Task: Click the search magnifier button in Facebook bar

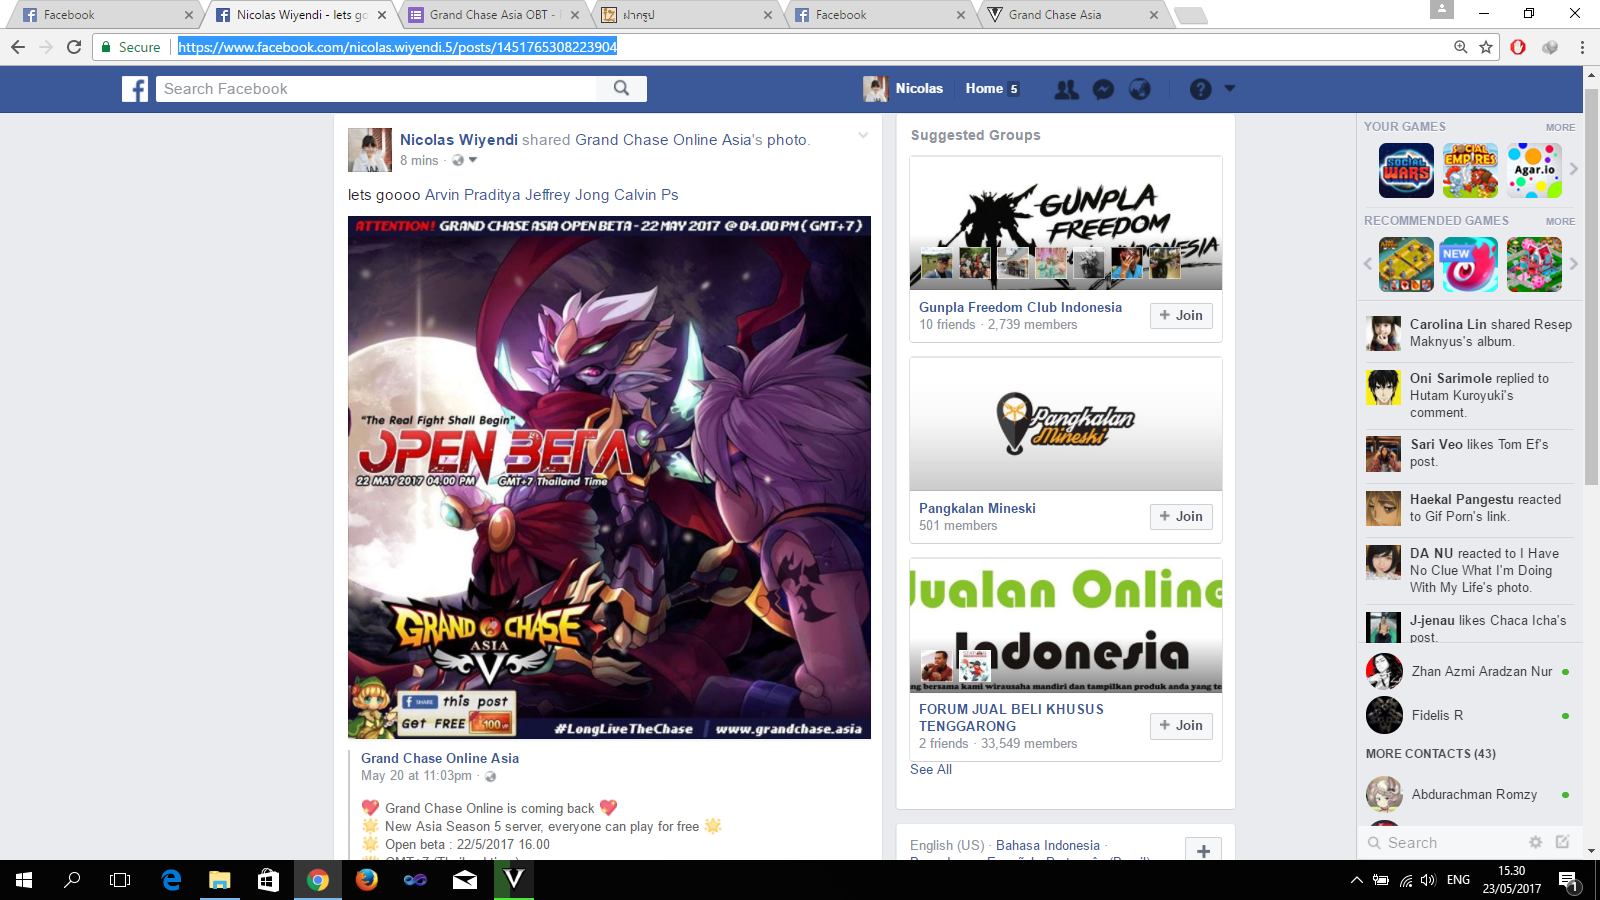Action: (x=621, y=88)
